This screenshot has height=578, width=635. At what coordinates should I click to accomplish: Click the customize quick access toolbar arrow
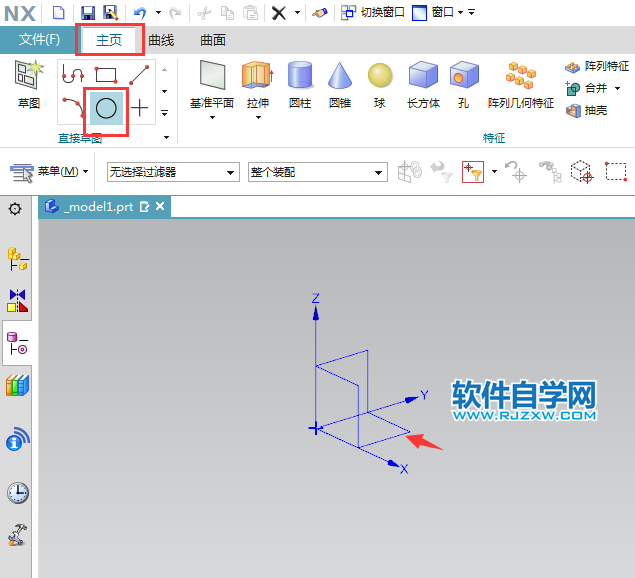click(x=472, y=13)
